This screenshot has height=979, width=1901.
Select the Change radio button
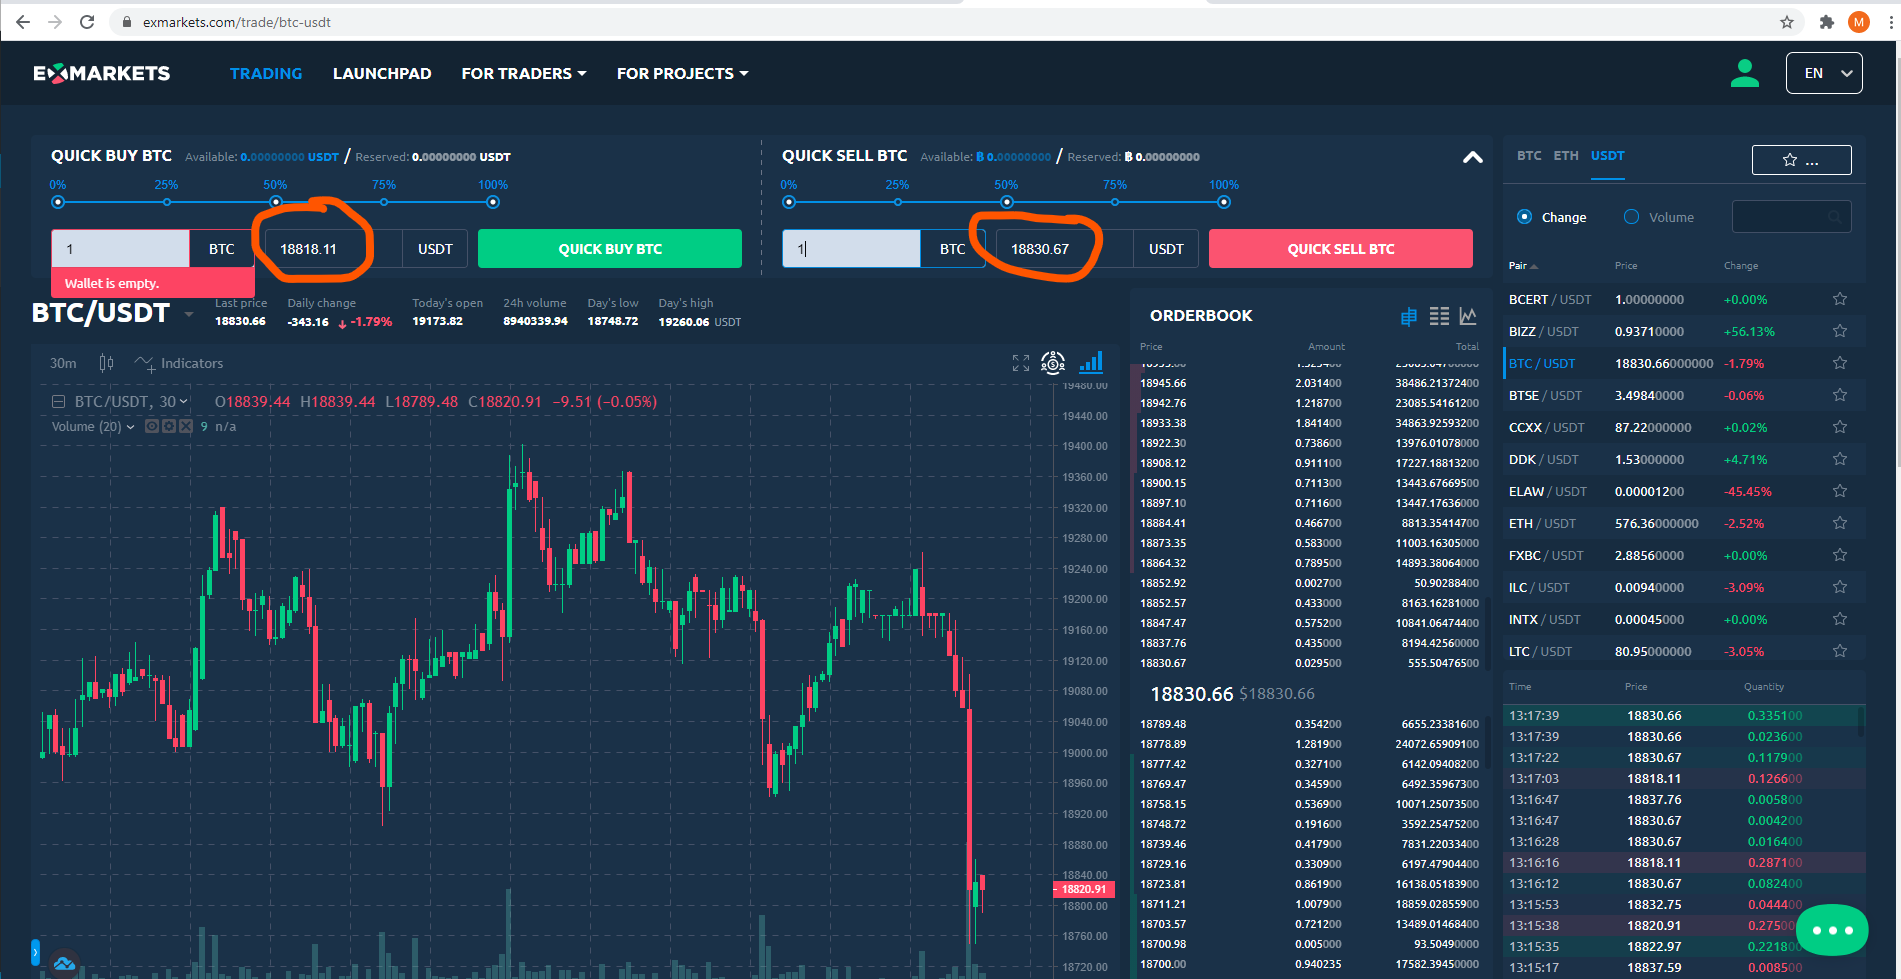tap(1524, 217)
